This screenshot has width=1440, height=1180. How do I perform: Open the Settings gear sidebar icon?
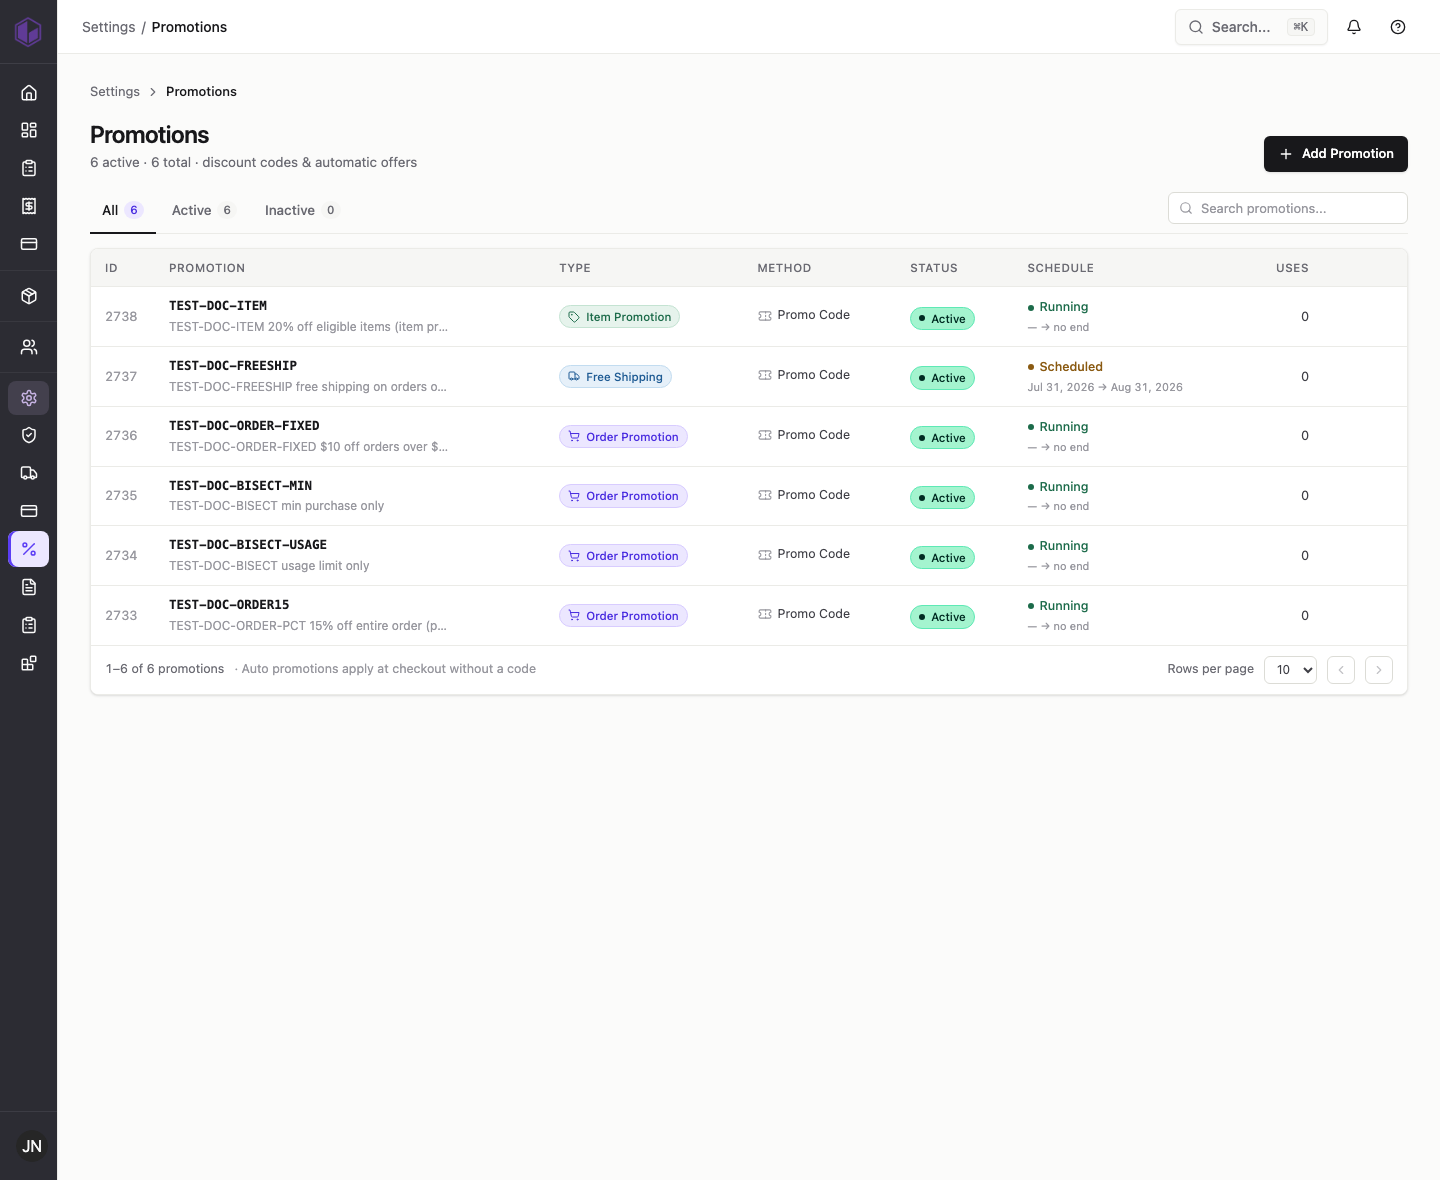(29, 398)
